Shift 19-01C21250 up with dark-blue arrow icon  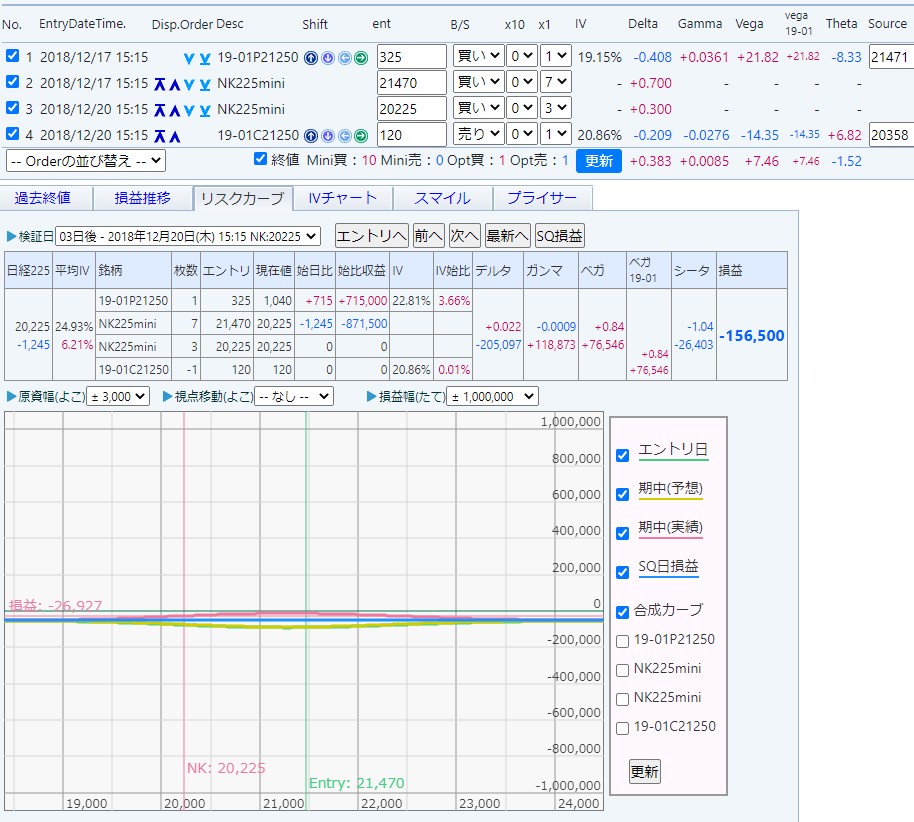(311, 136)
